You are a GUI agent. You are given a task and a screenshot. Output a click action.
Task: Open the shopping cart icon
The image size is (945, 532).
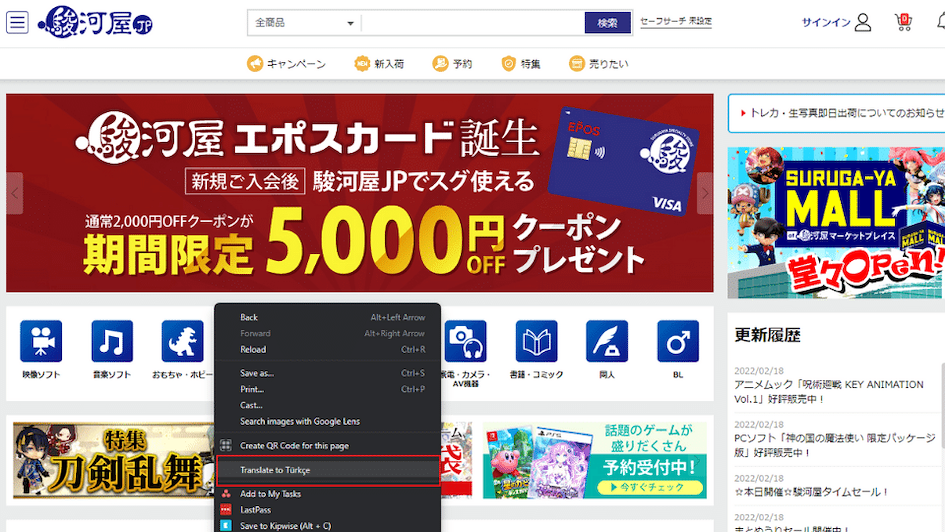(x=903, y=23)
